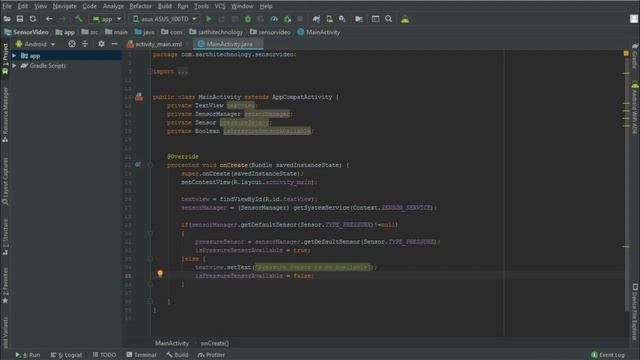Hide the Project panel with minus icon

click(x=114, y=44)
